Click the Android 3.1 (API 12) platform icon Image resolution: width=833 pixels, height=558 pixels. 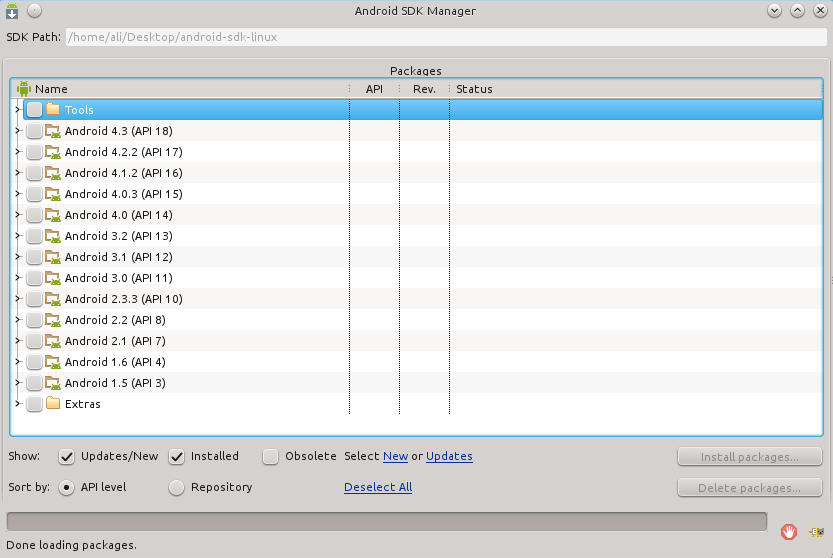(53, 257)
